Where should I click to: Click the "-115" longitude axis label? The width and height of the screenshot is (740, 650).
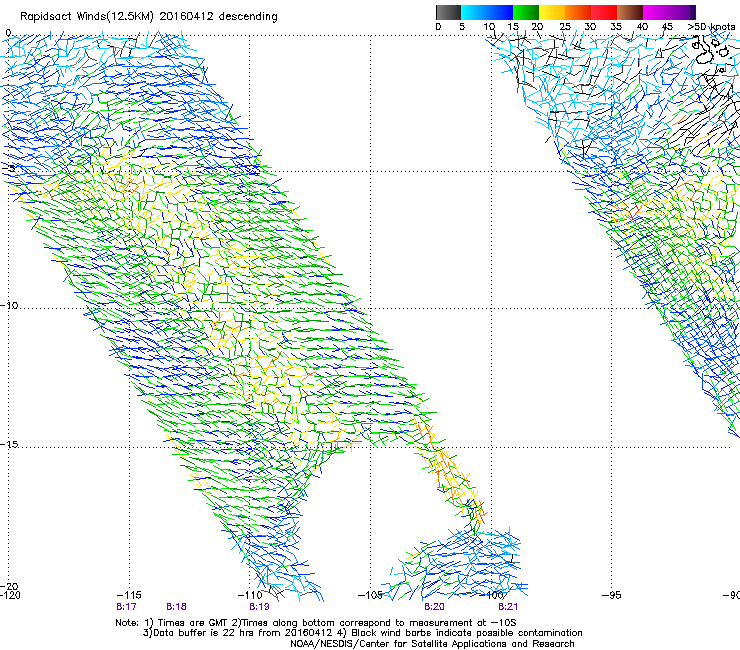tap(129, 595)
